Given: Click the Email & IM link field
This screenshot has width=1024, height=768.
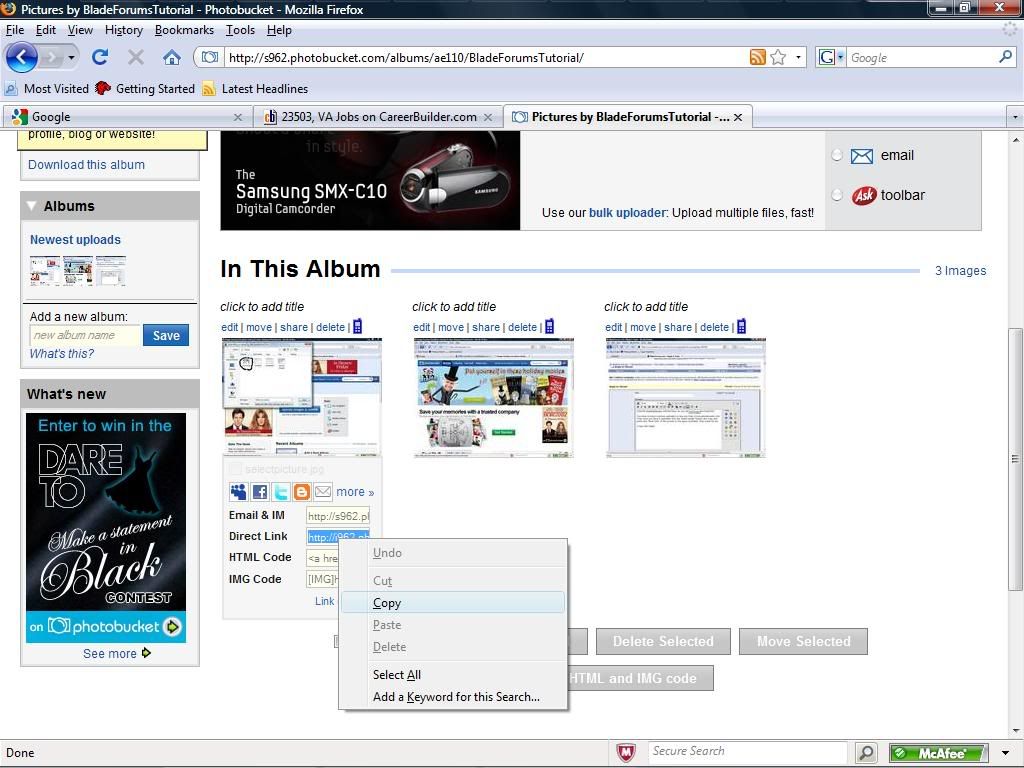Looking at the screenshot, I should pyautogui.click(x=338, y=515).
